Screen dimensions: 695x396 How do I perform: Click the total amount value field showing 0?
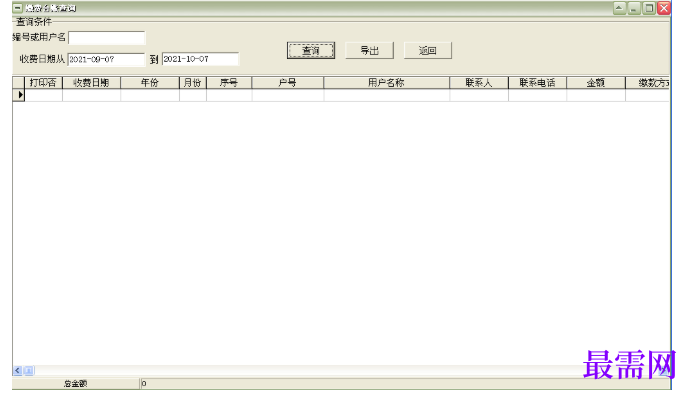click(405, 384)
